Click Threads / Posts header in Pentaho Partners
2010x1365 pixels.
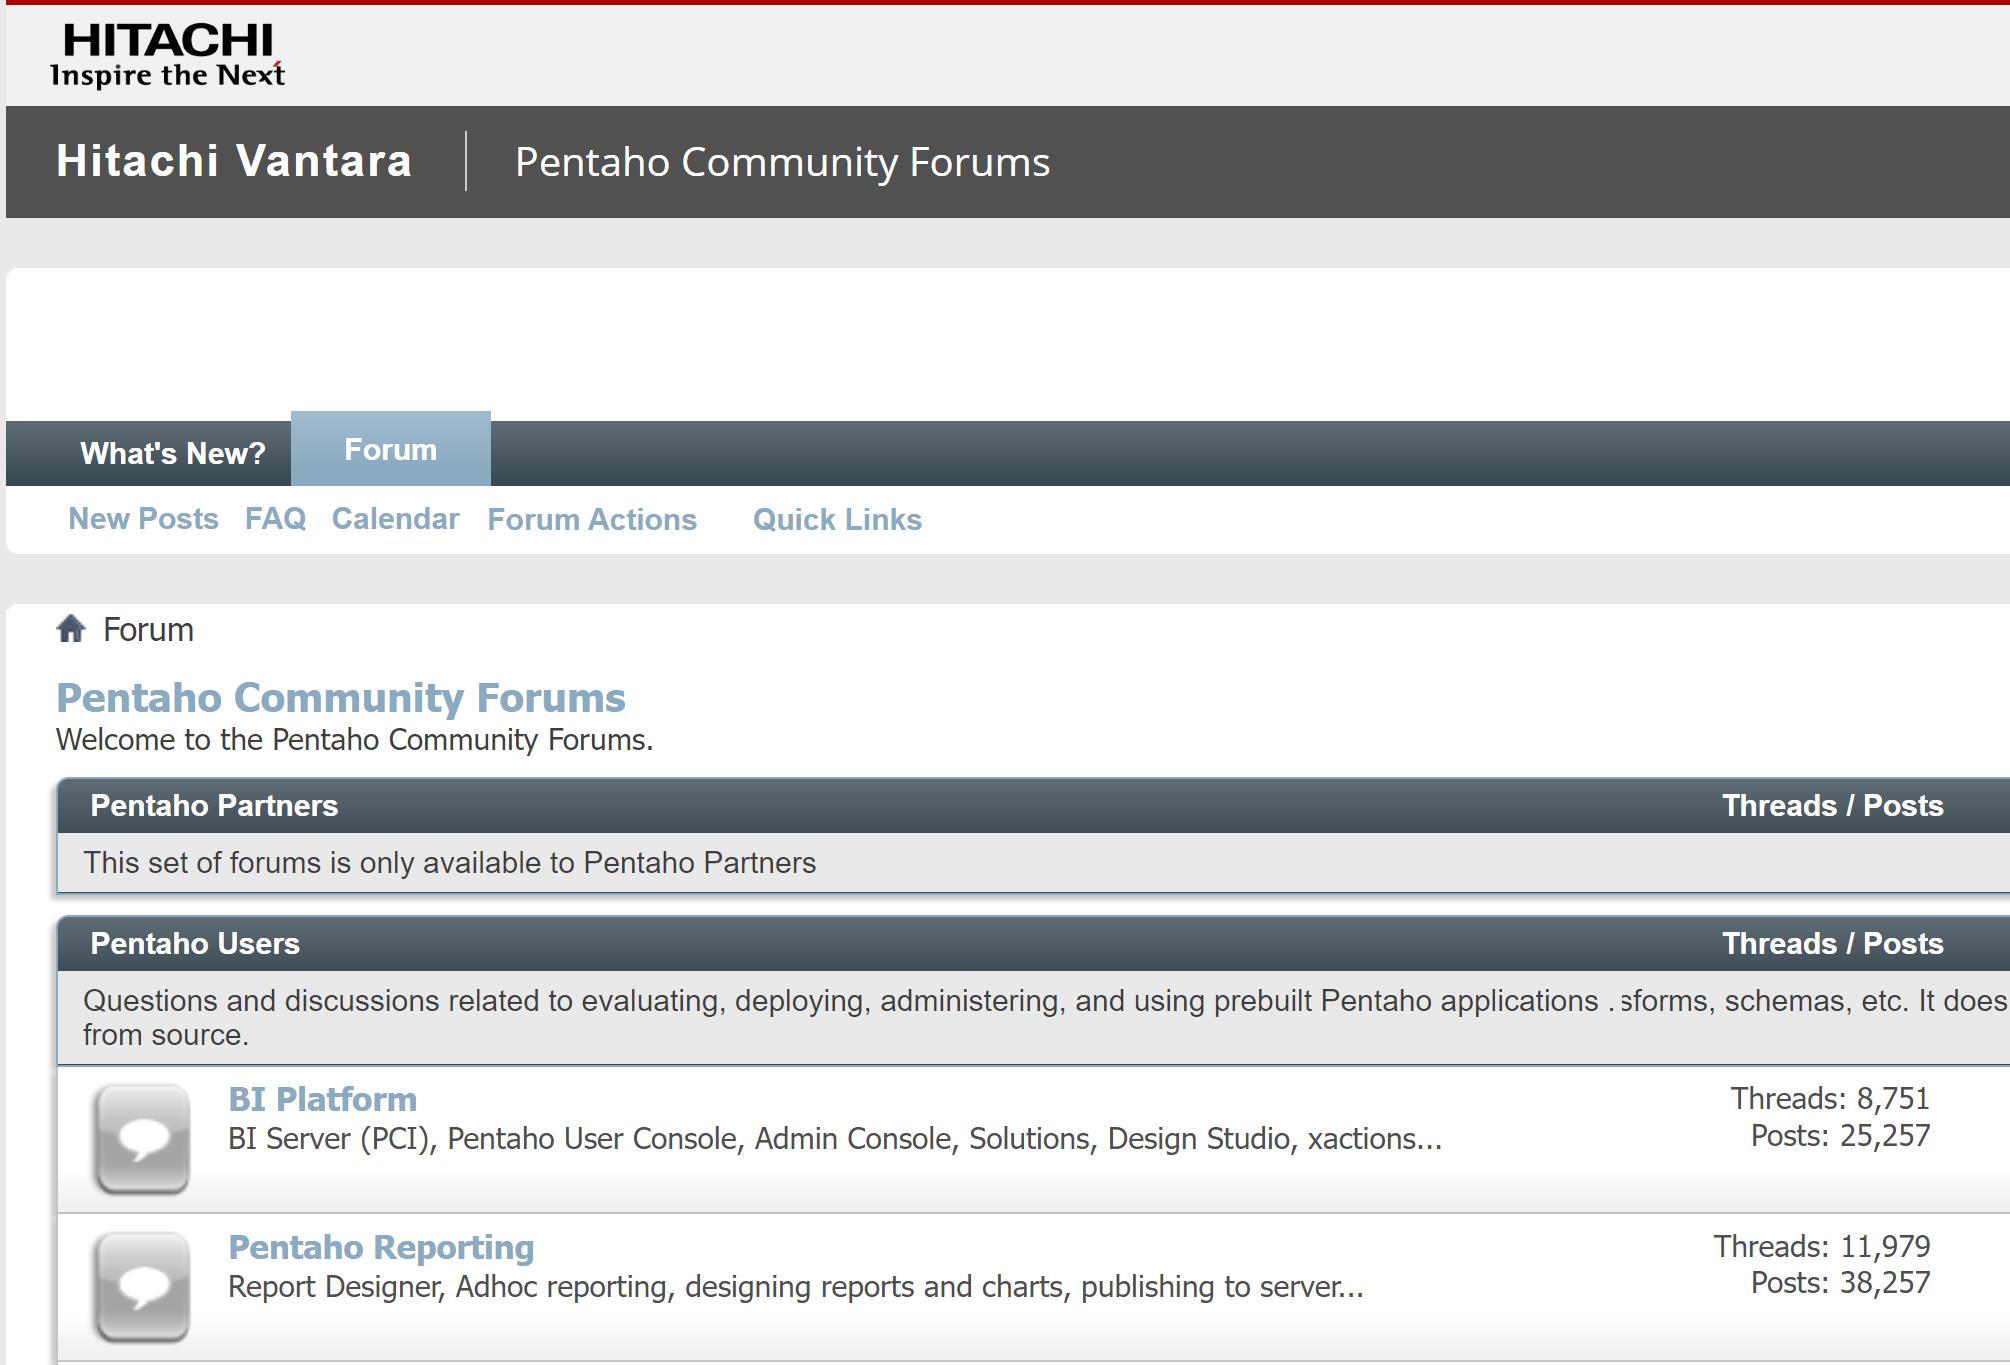point(1833,806)
